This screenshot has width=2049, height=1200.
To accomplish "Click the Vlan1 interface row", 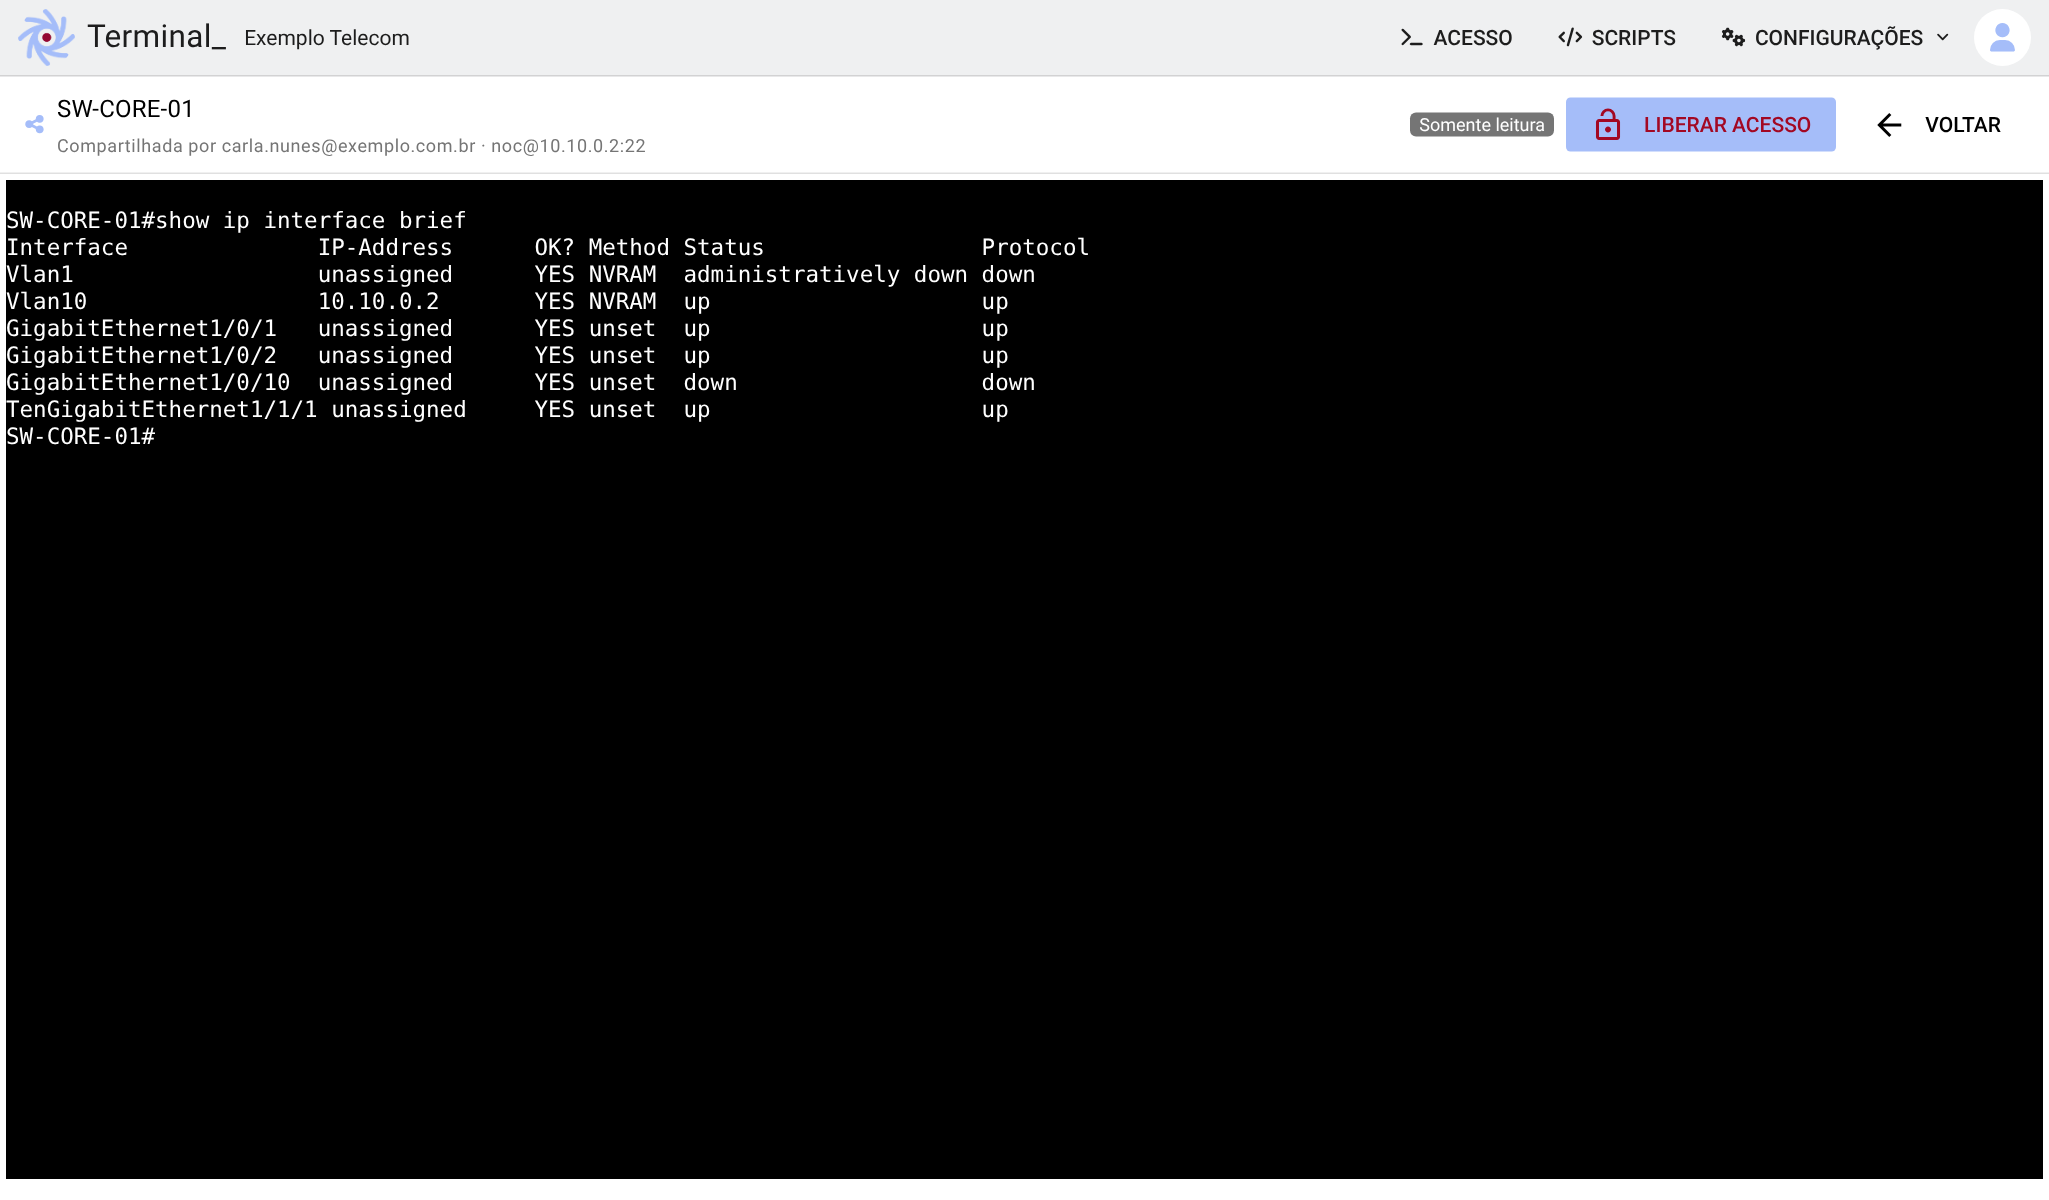I will point(521,274).
